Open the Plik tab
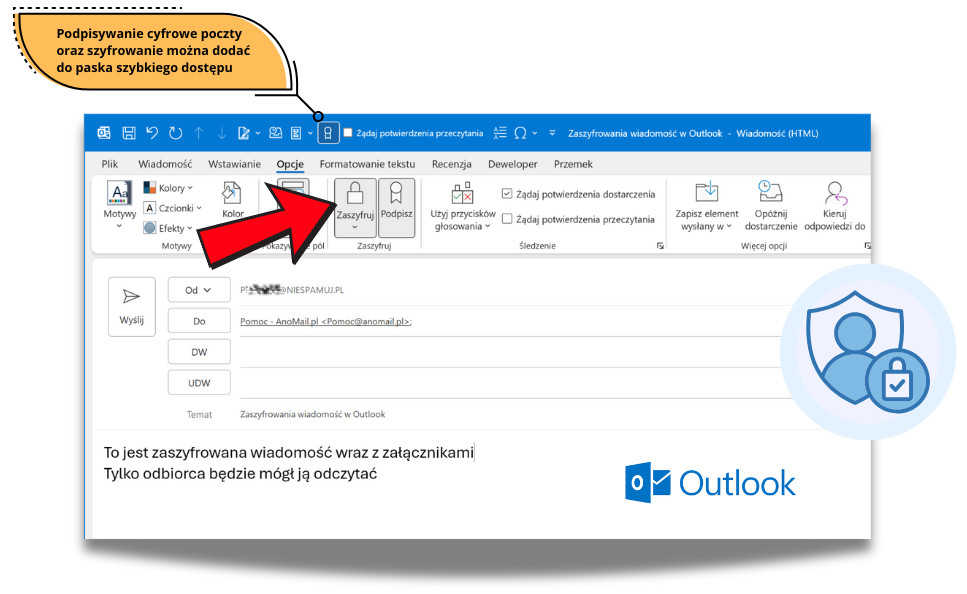967x594 pixels. point(110,164)
